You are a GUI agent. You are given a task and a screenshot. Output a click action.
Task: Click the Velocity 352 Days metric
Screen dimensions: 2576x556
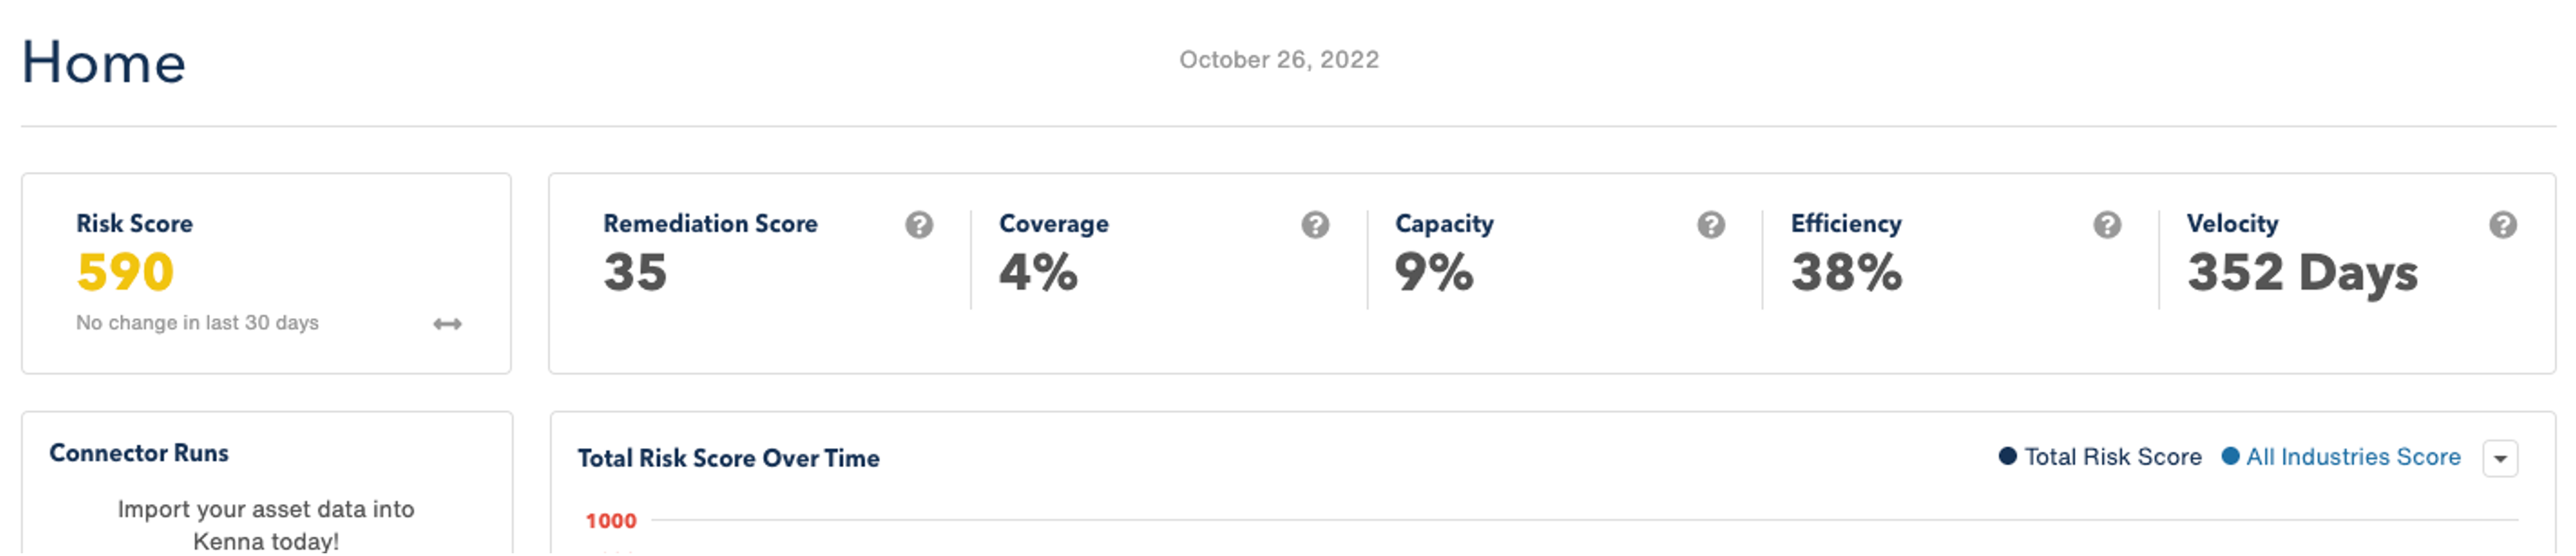tap(2302, 273)
